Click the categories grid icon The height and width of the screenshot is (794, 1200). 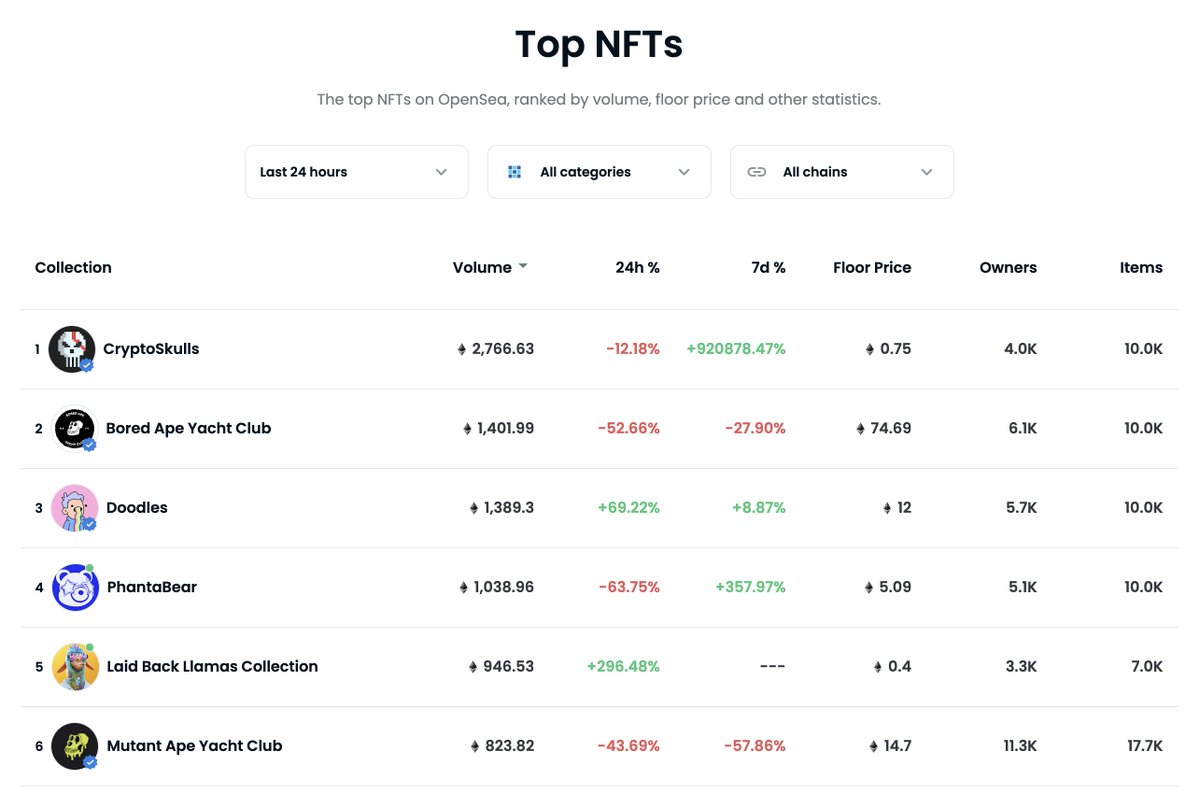[514, 172]
